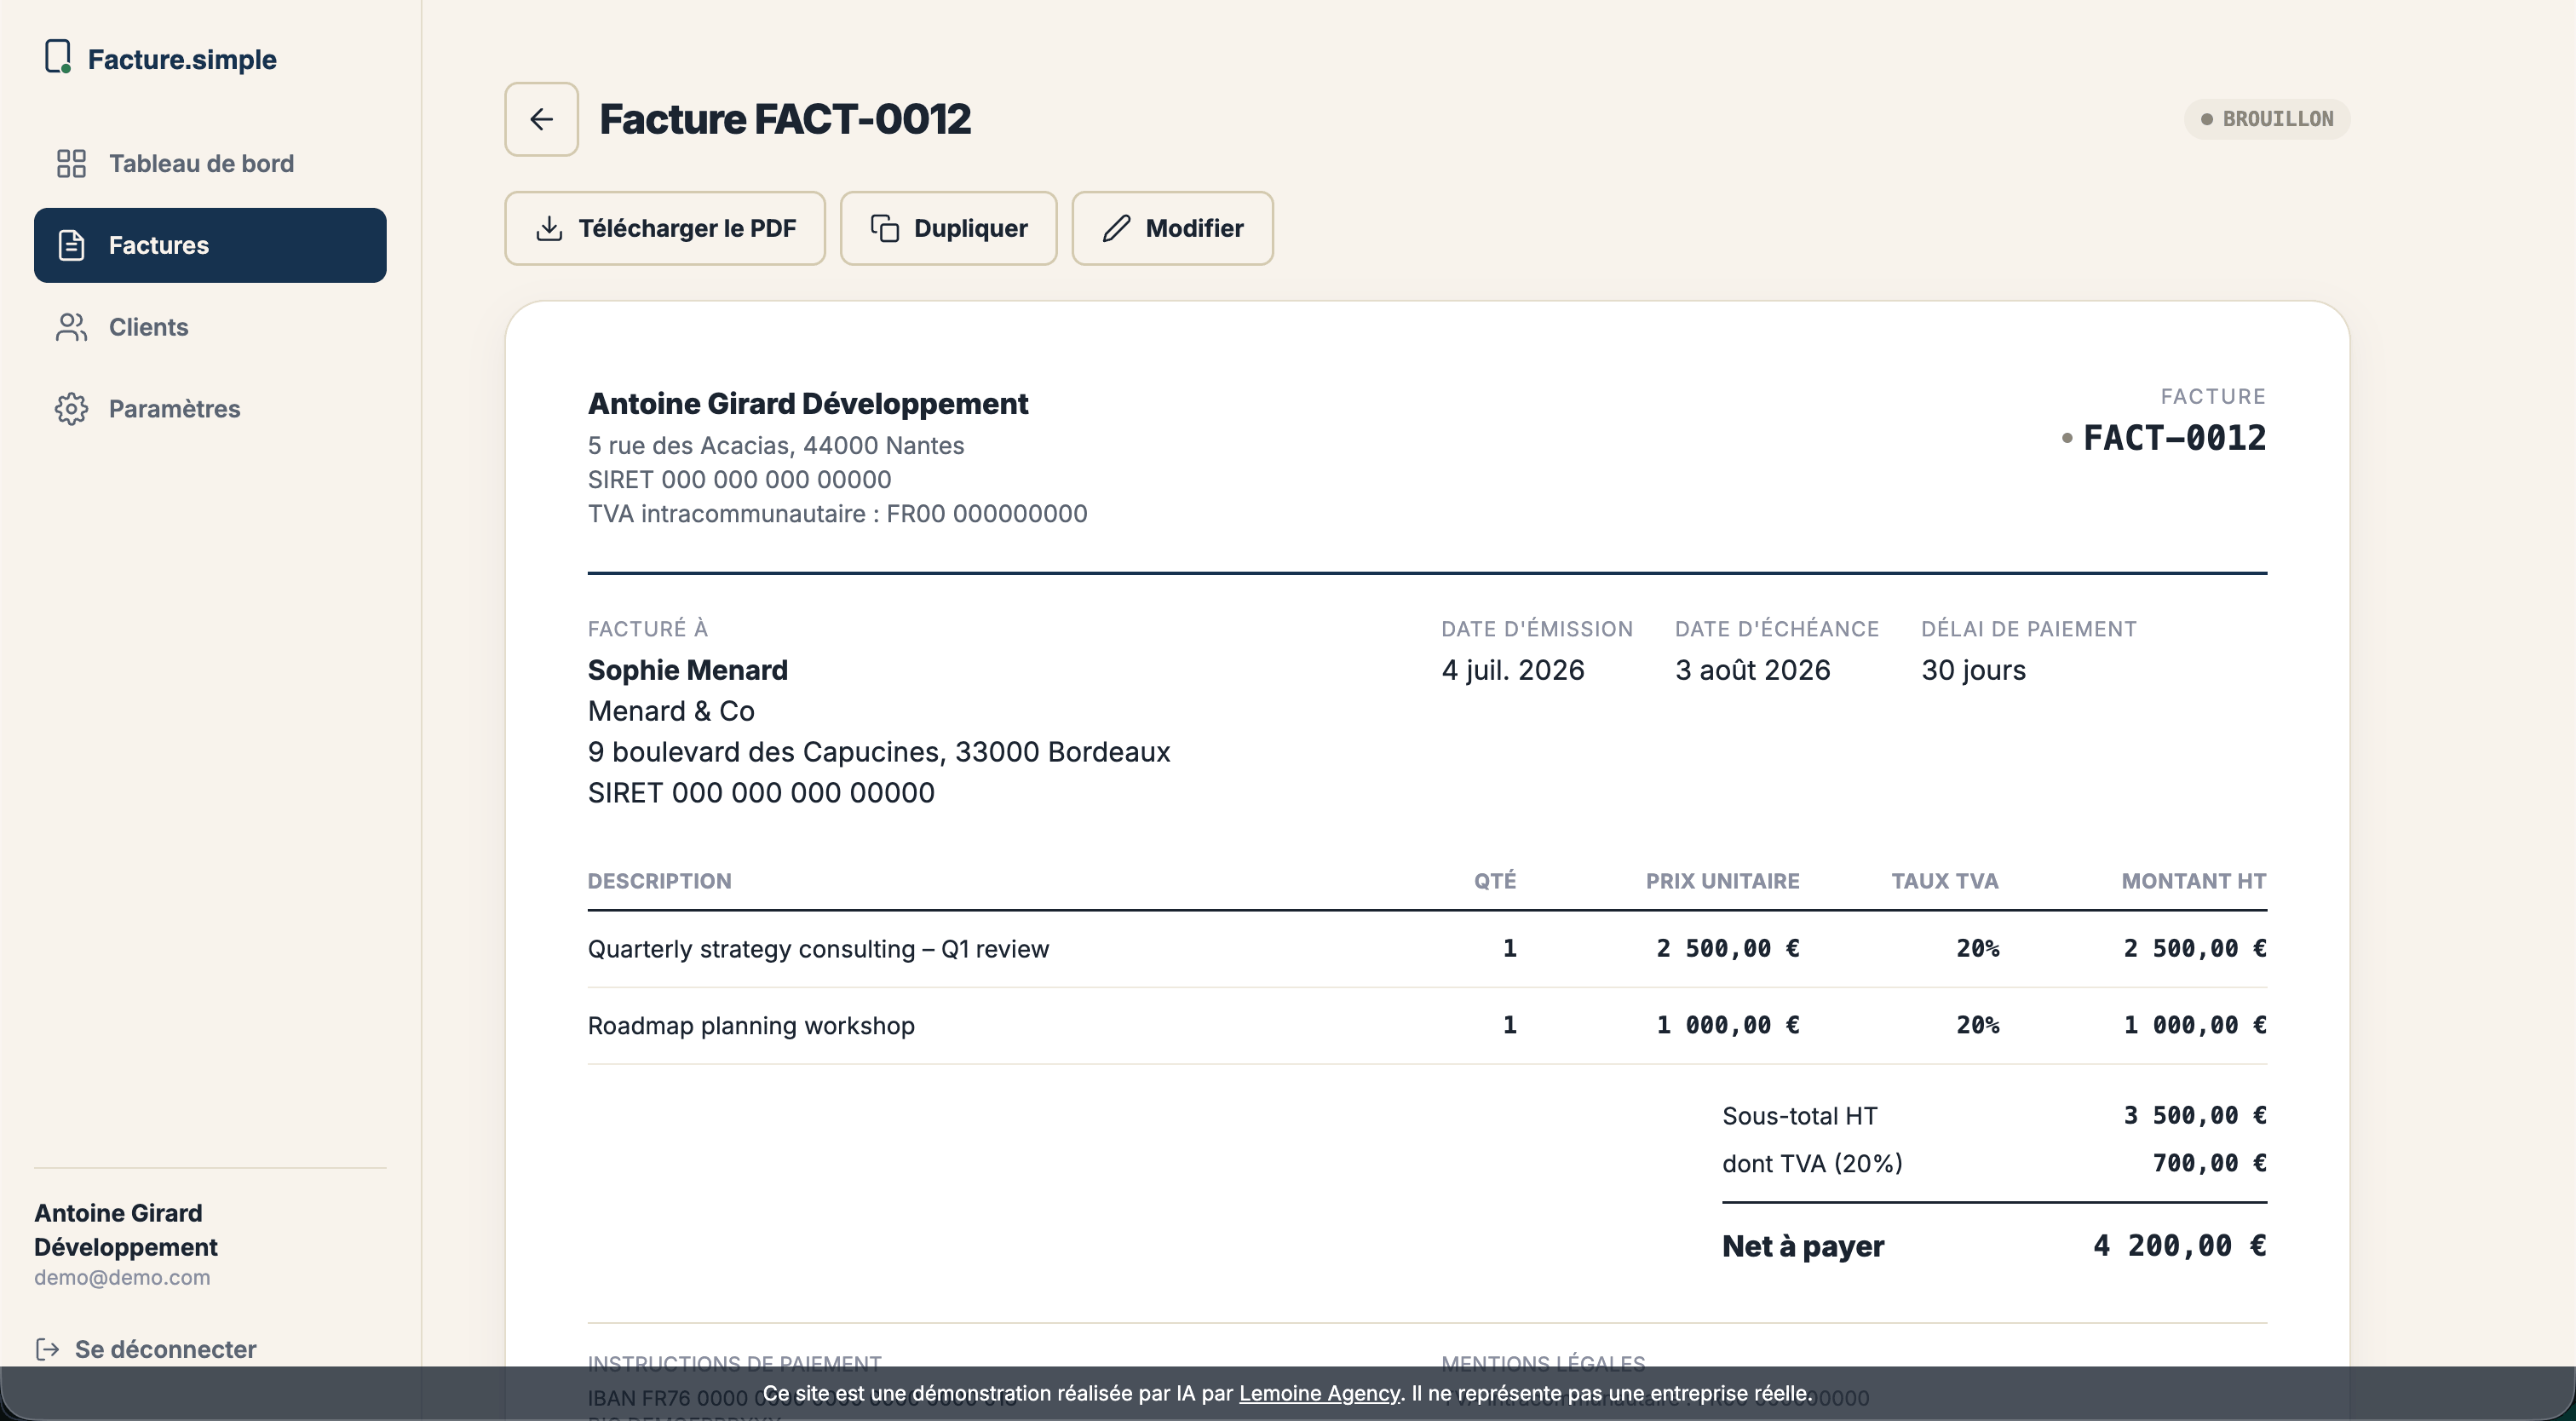Click the address 5 rue des Acacias

click(x=776, y=446)
